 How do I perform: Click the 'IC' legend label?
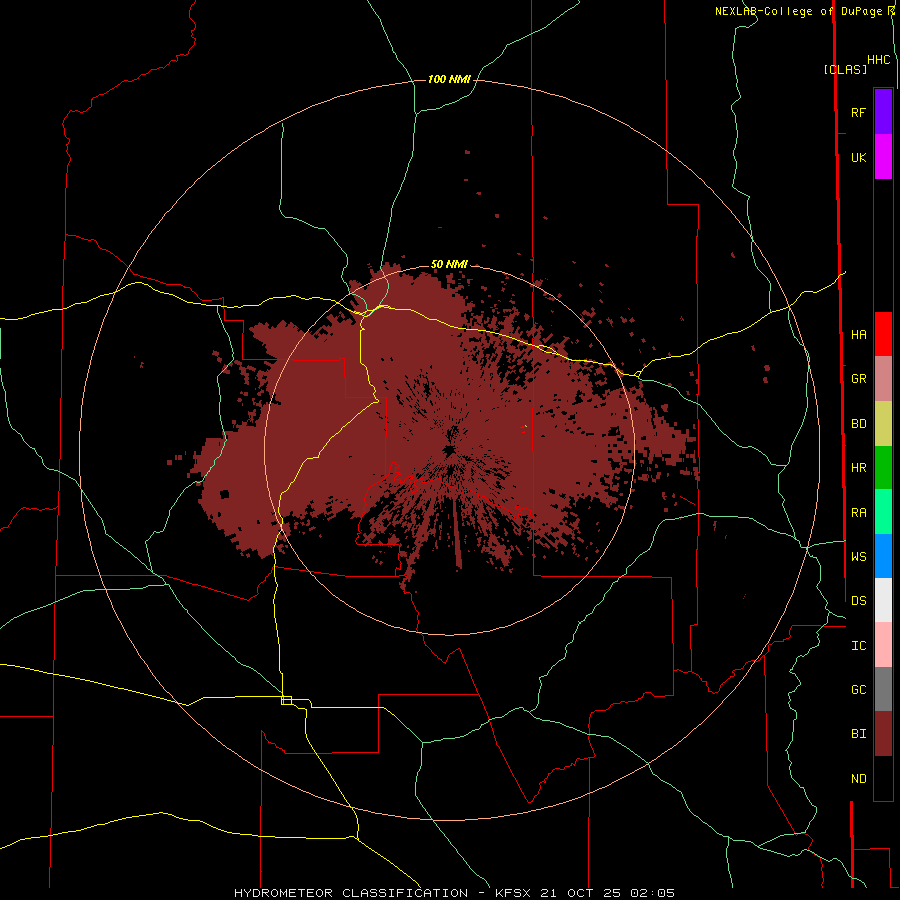858,646
